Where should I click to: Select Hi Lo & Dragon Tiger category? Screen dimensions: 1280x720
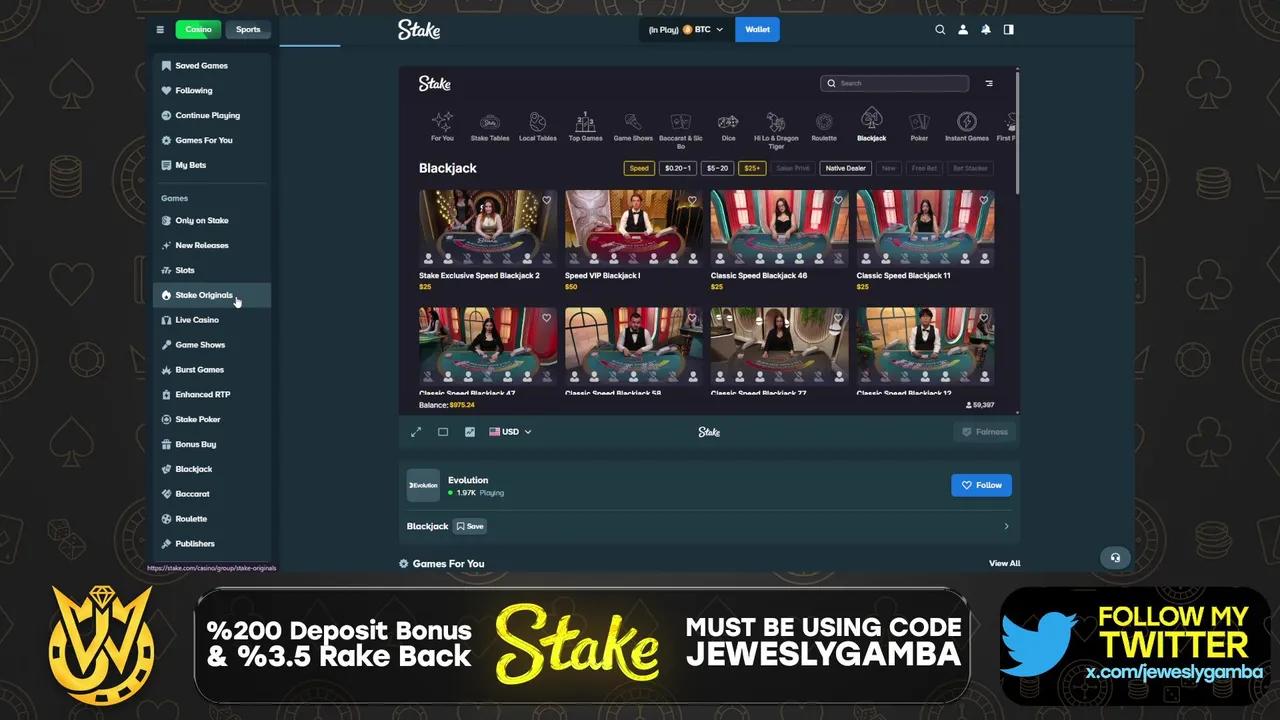pos(776,130)
